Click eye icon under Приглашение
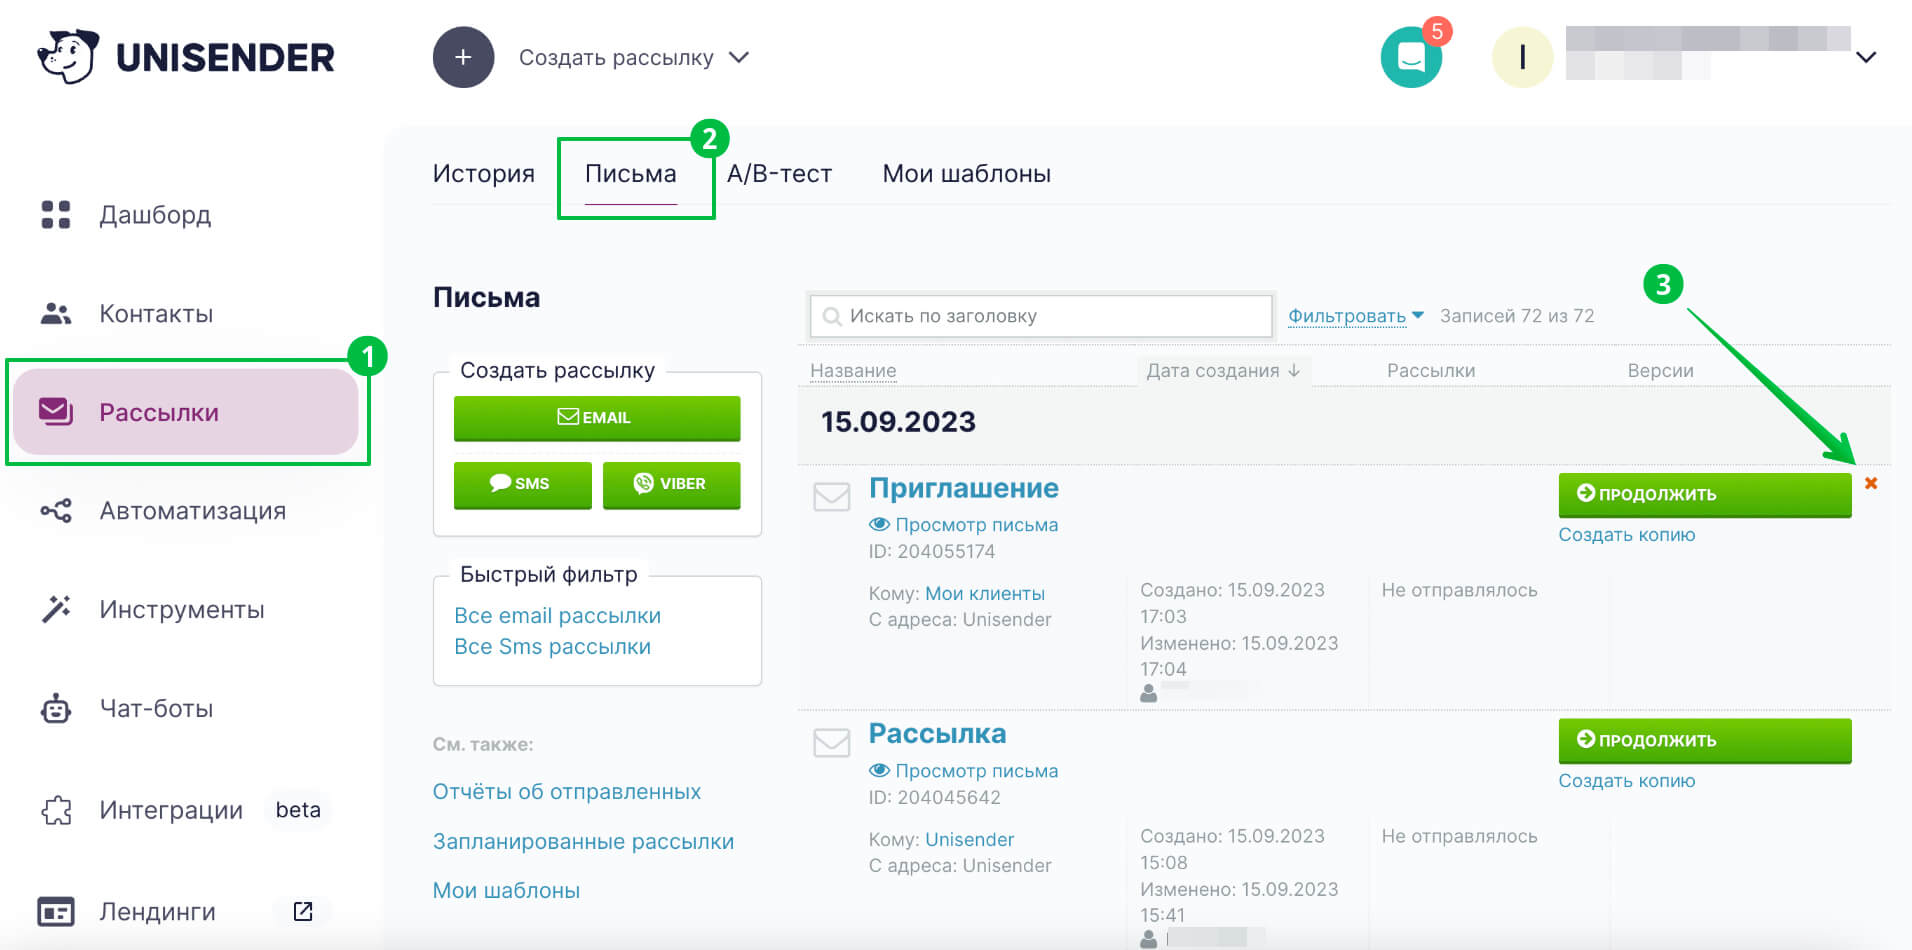This screenshot has height=950, width=1912. coord(879,525)
